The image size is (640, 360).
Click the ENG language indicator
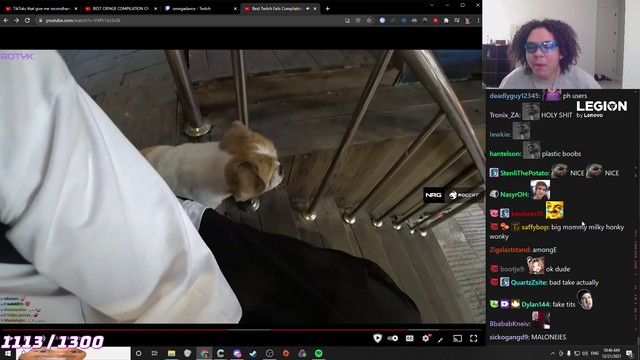pyautogui.click(x=595, y=353)
